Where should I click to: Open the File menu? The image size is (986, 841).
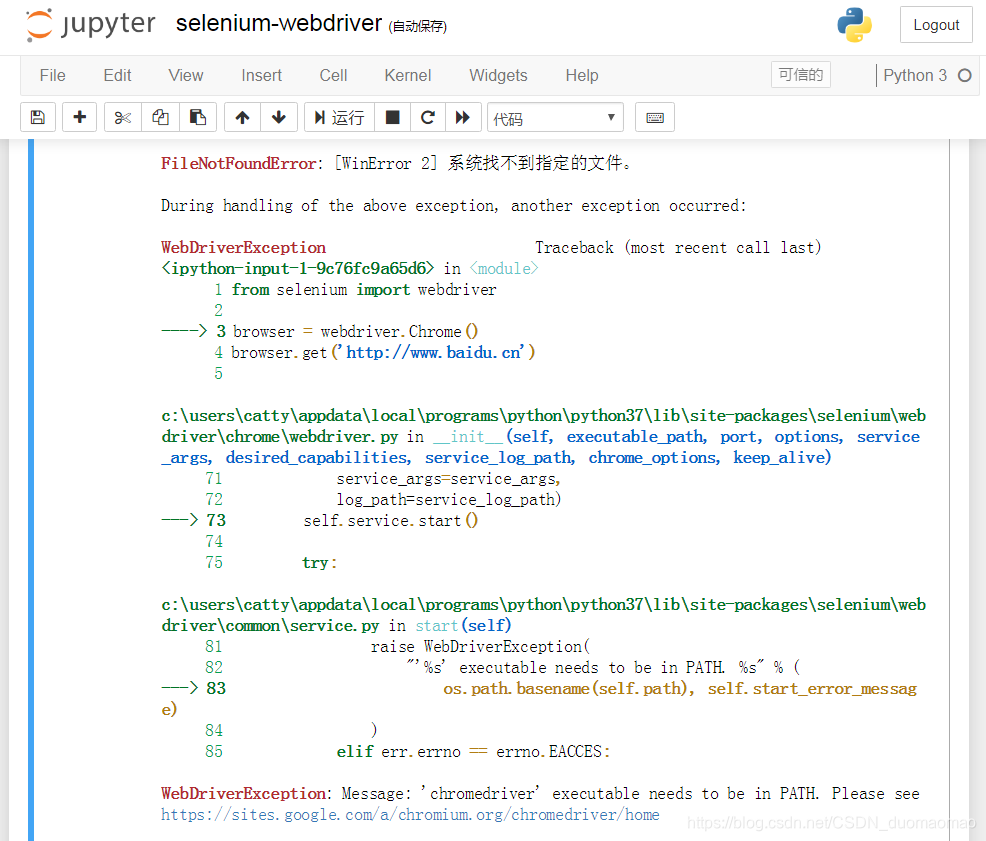(52, 75)
